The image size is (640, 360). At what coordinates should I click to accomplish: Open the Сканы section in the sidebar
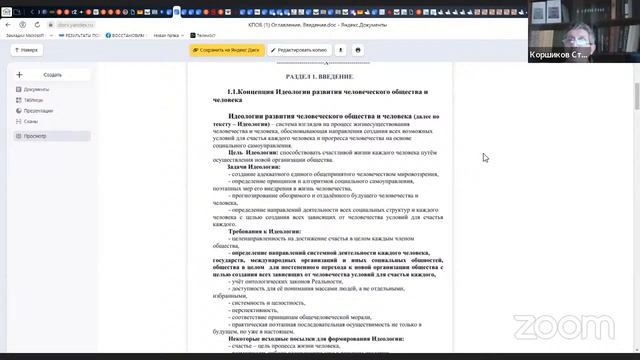pos(27,121)
